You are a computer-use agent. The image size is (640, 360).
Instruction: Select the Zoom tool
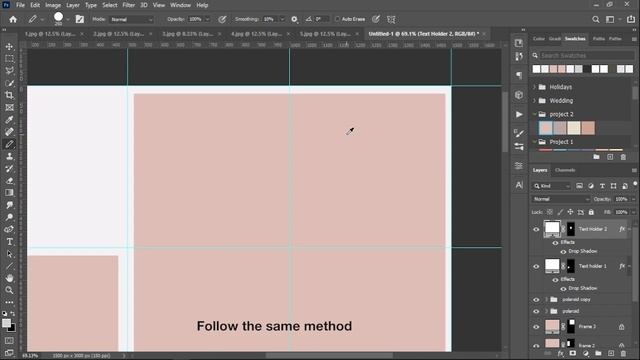[9, 290]
